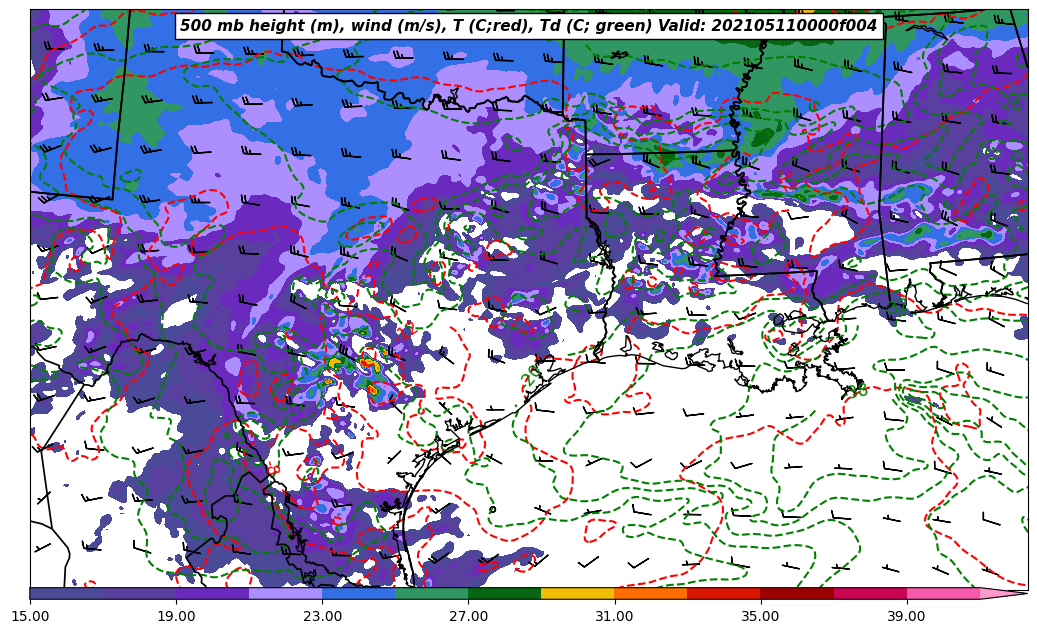This screenshot has width=1037, height=633.
Task: Click the 15.00 colorbar tick label
Action: 31,616
